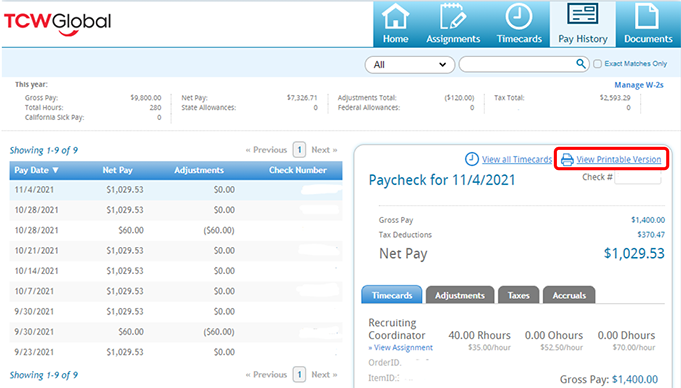
Task: Toggle the Exact Matches Only checkbox
Action: (x=598, y=64)
